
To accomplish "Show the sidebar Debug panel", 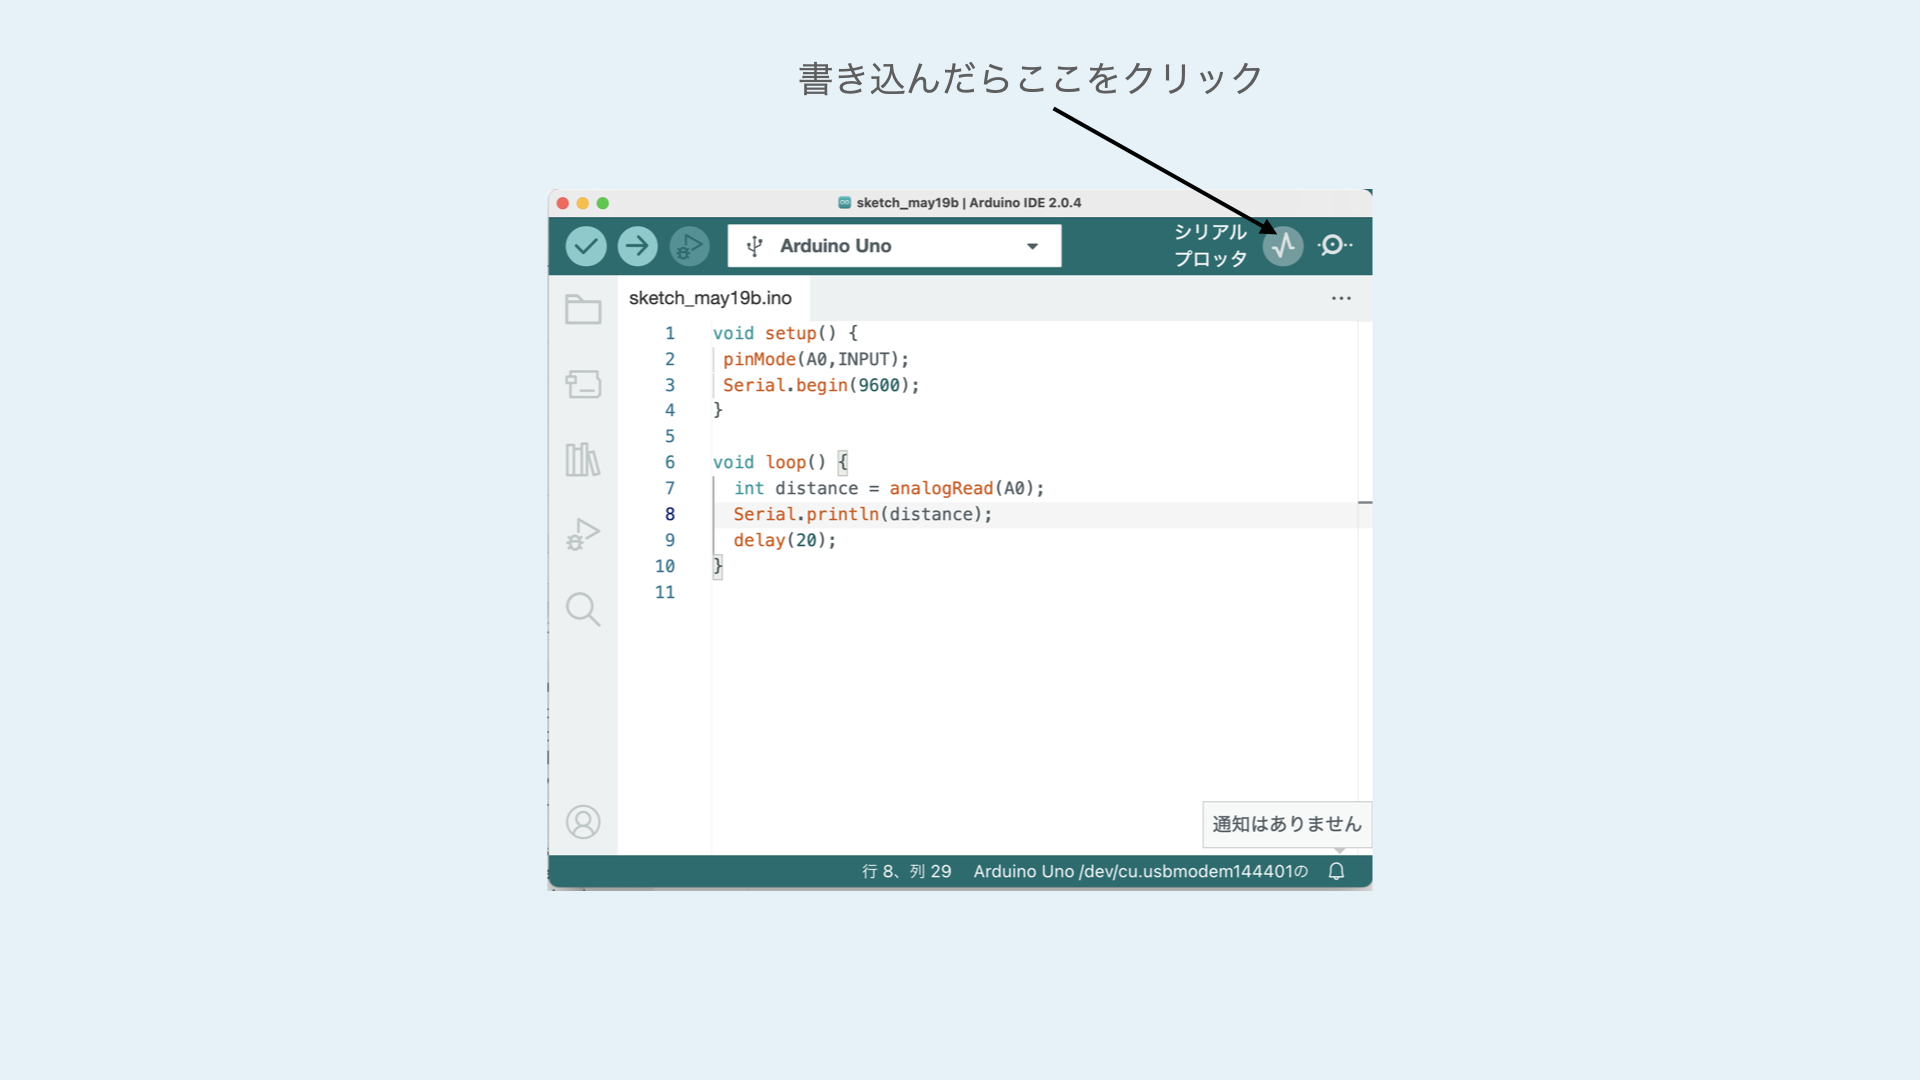I will 583,534.
